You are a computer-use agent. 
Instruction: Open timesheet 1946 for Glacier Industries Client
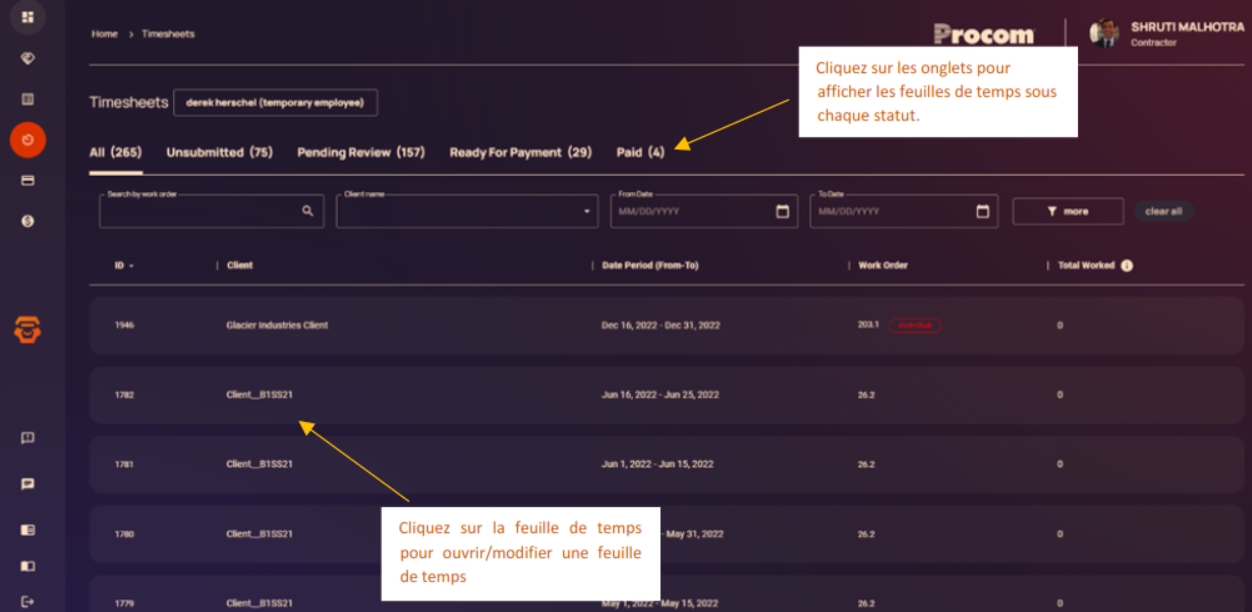[277, 326]
